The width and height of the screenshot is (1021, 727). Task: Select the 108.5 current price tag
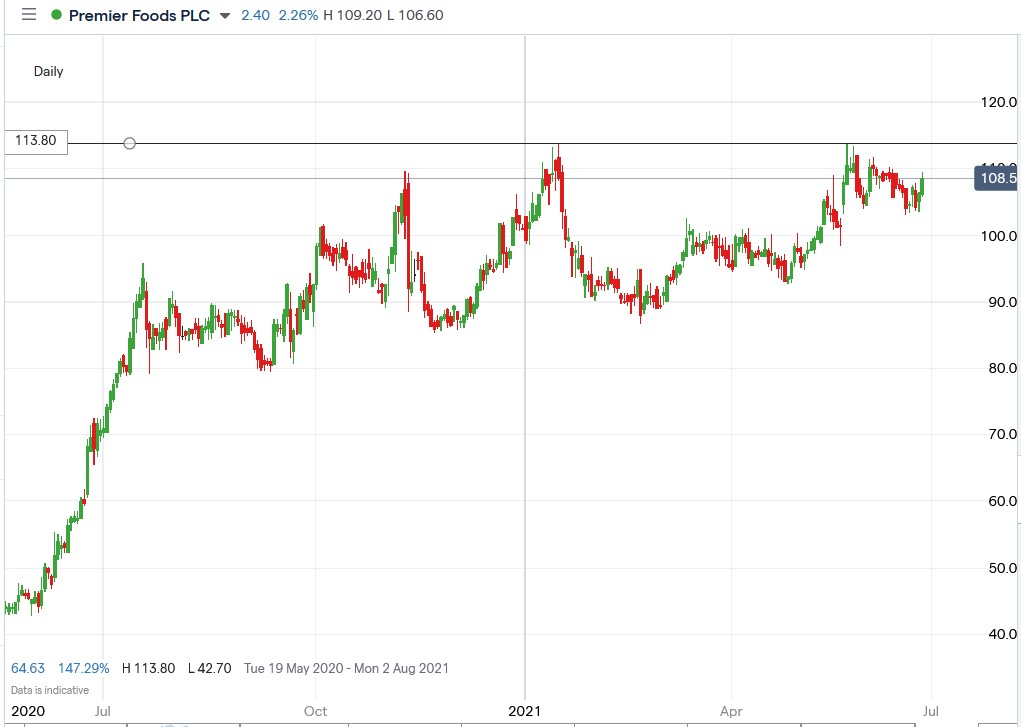[x=994, y=178]
